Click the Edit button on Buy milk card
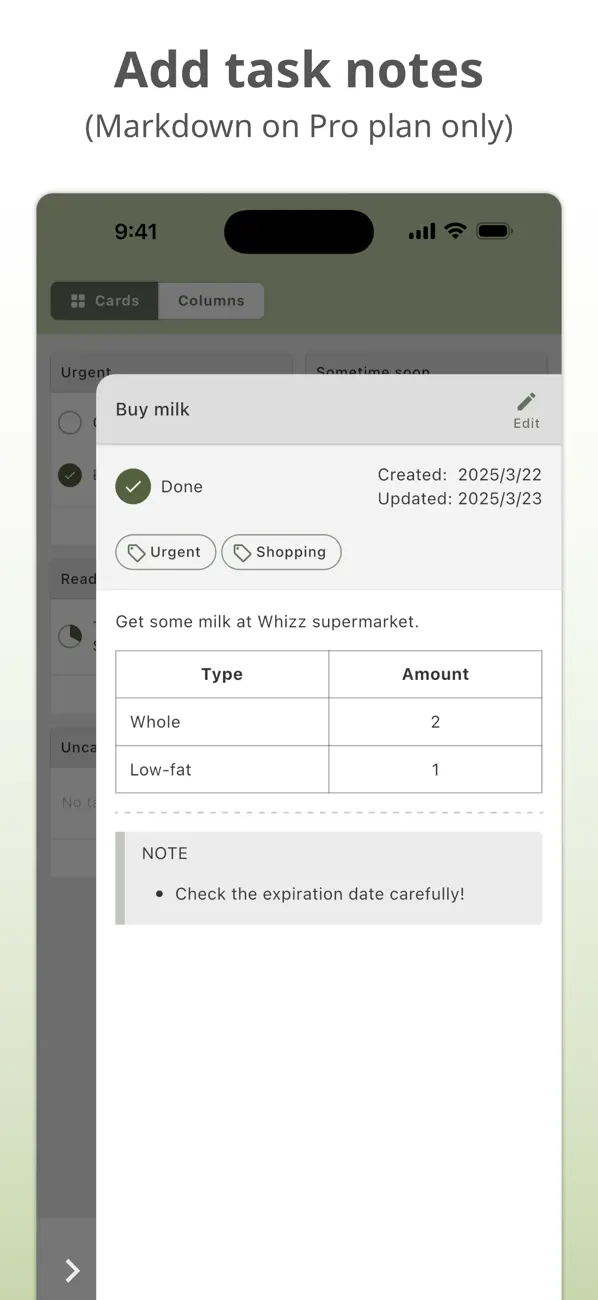Image resolution: width=598 pixels, height=1300 pixels. coord(526,411)
